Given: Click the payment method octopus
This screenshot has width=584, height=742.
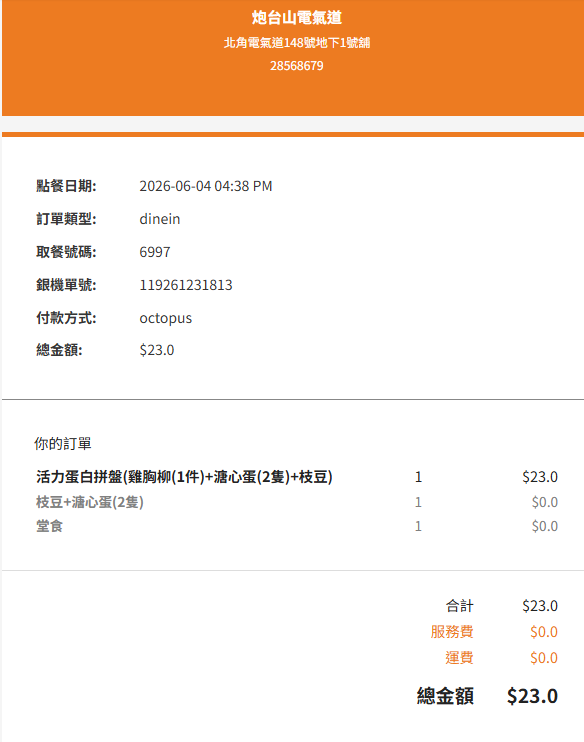Looking at the screenshot, I should pyautogui.click(x=166, y=318).
